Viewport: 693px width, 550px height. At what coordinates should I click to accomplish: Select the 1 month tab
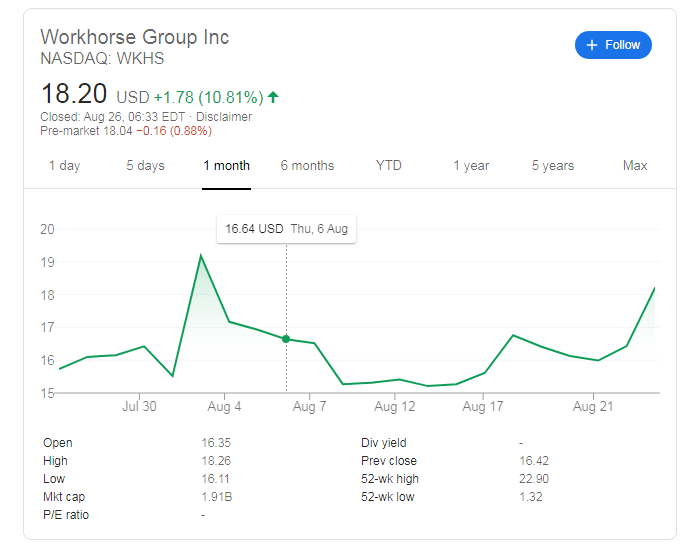point(226,166)
